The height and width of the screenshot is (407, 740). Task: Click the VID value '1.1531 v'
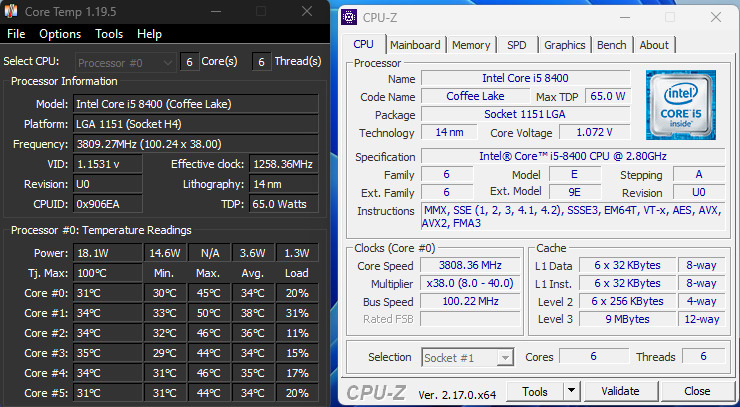click(108, 164)
